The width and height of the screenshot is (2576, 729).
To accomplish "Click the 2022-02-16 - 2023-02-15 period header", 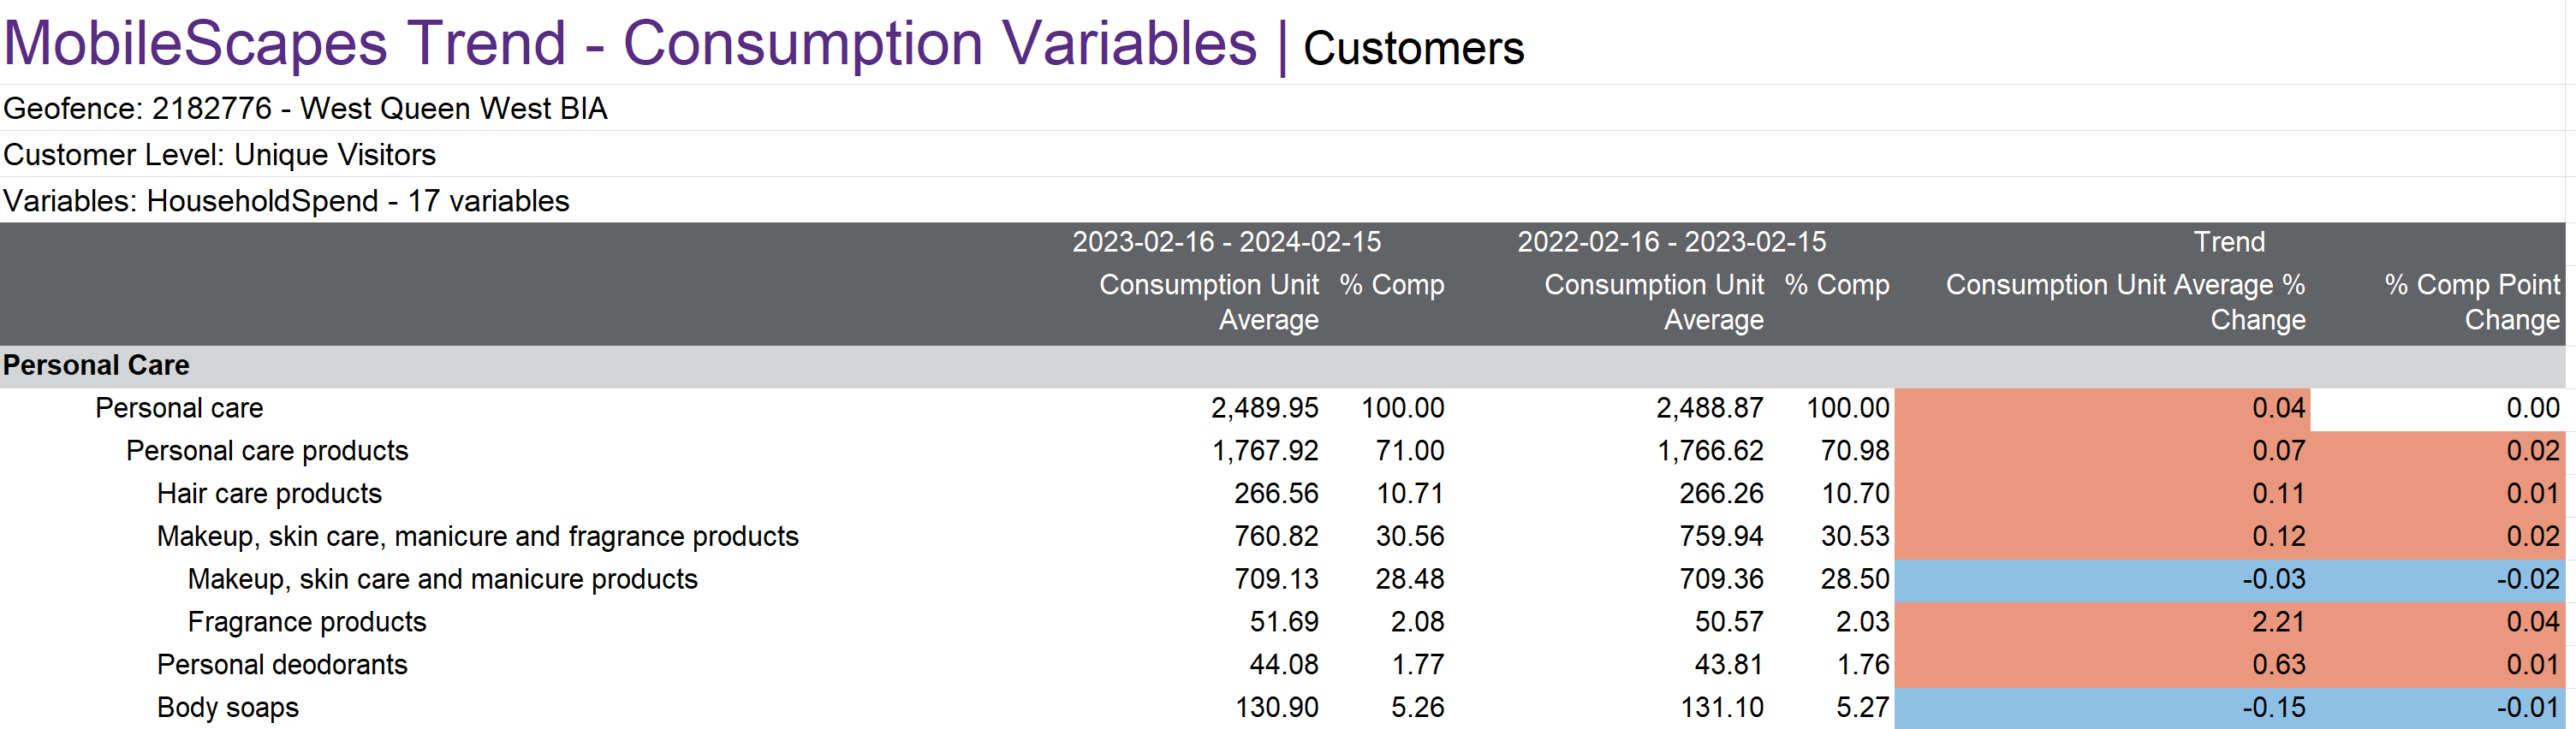I will tap(1671, 242).
